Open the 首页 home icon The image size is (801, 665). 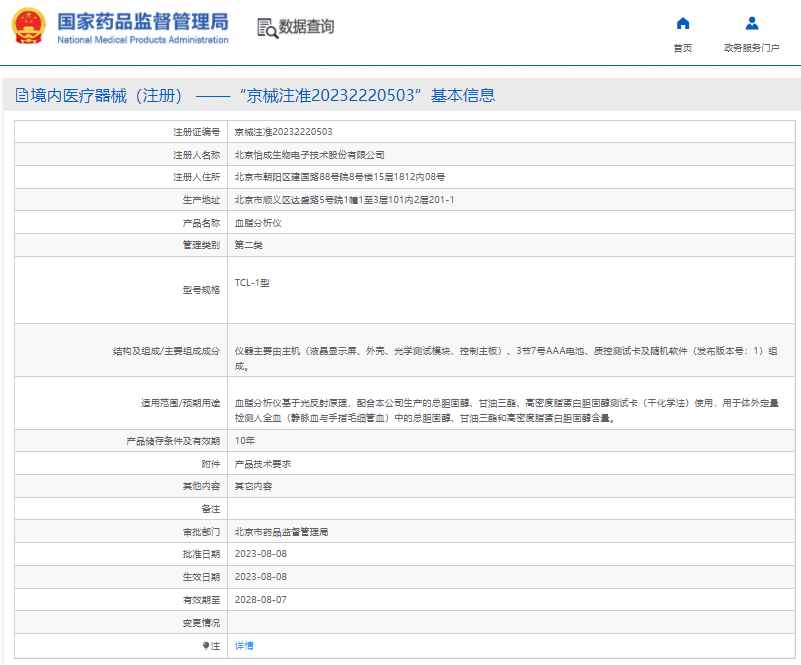683,23
